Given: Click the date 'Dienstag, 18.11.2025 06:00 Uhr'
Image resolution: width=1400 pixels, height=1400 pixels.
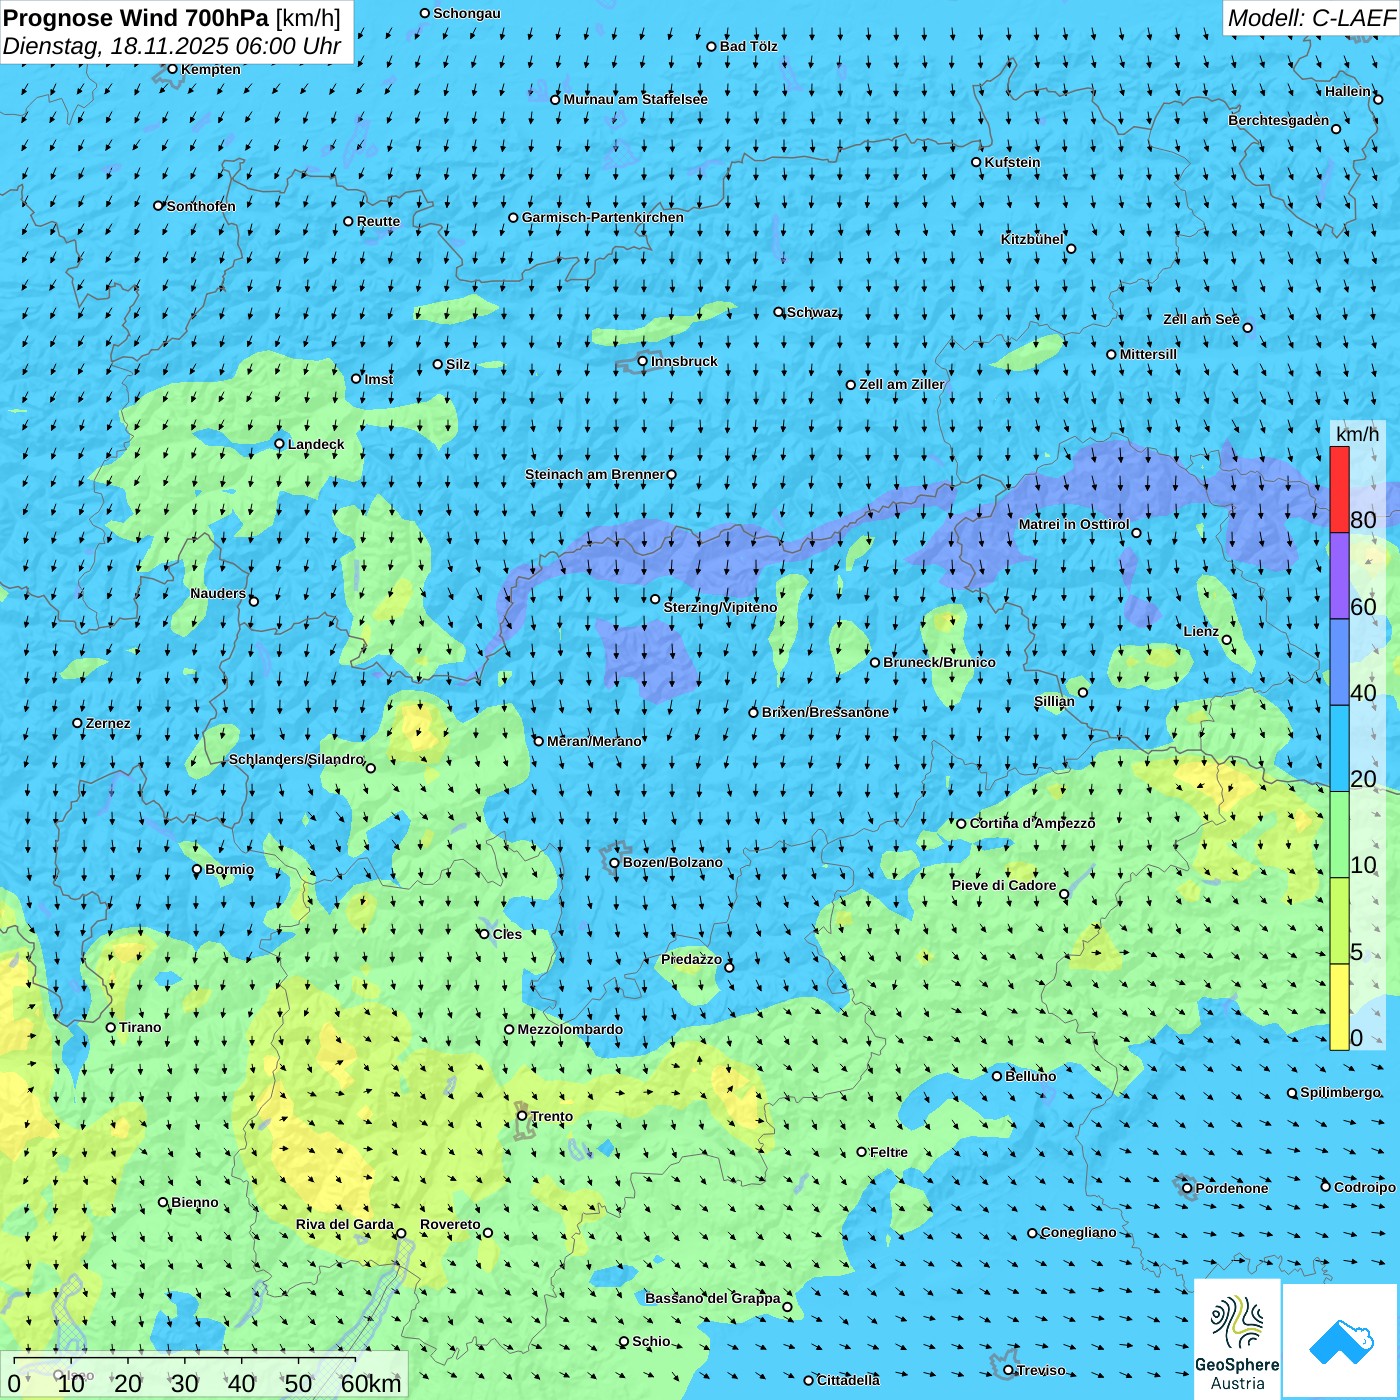Looking at the screenshot, I should coord(172,46).
